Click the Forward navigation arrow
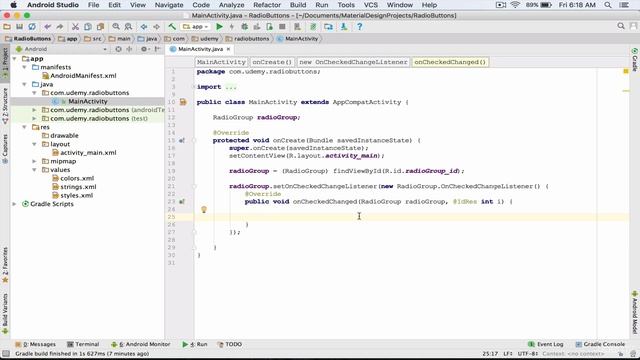The width and height of the screenshot is (640, 360). 156,27
